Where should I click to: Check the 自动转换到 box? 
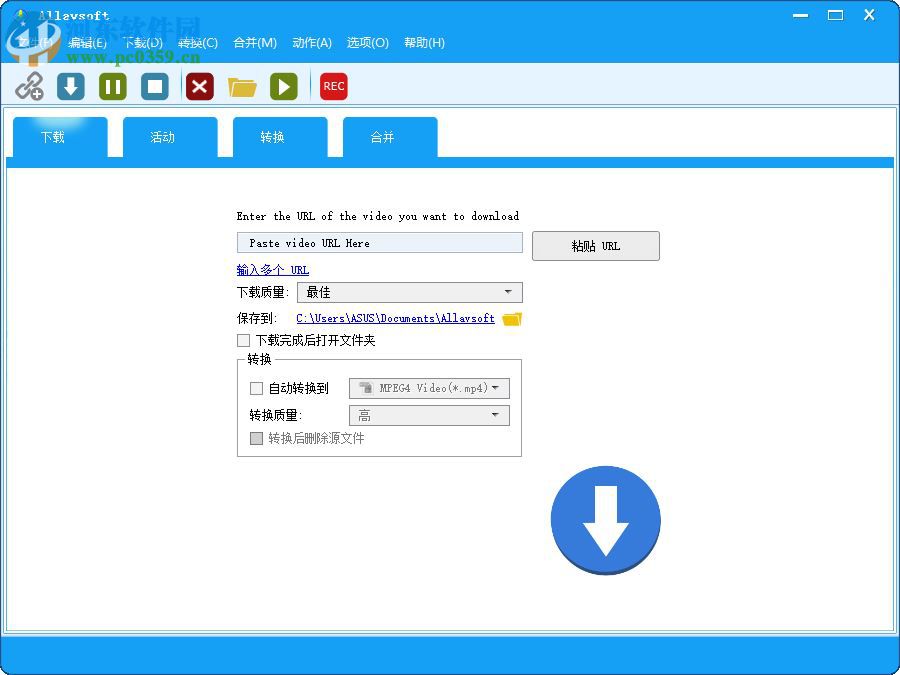(x=256, y=388)
